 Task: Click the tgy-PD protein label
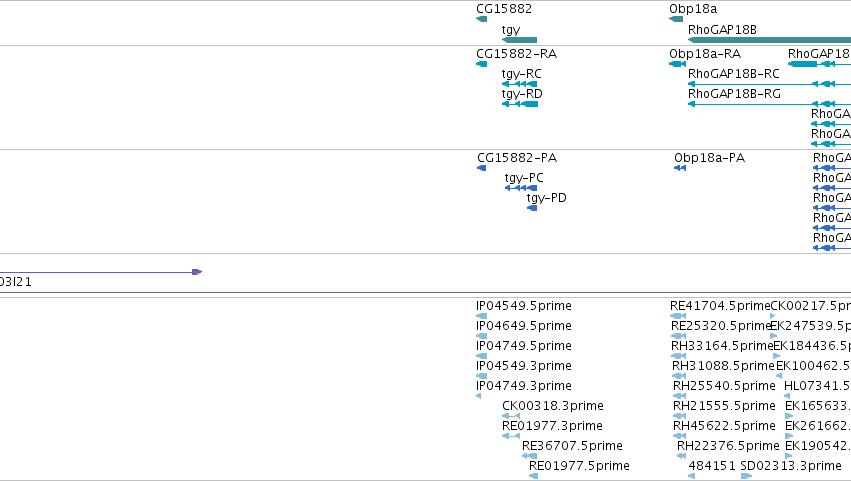coord(547,198)
